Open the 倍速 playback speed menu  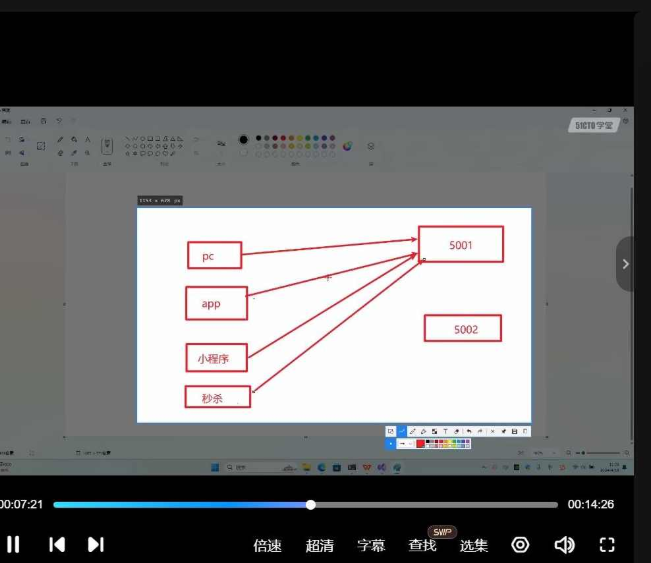267,545
